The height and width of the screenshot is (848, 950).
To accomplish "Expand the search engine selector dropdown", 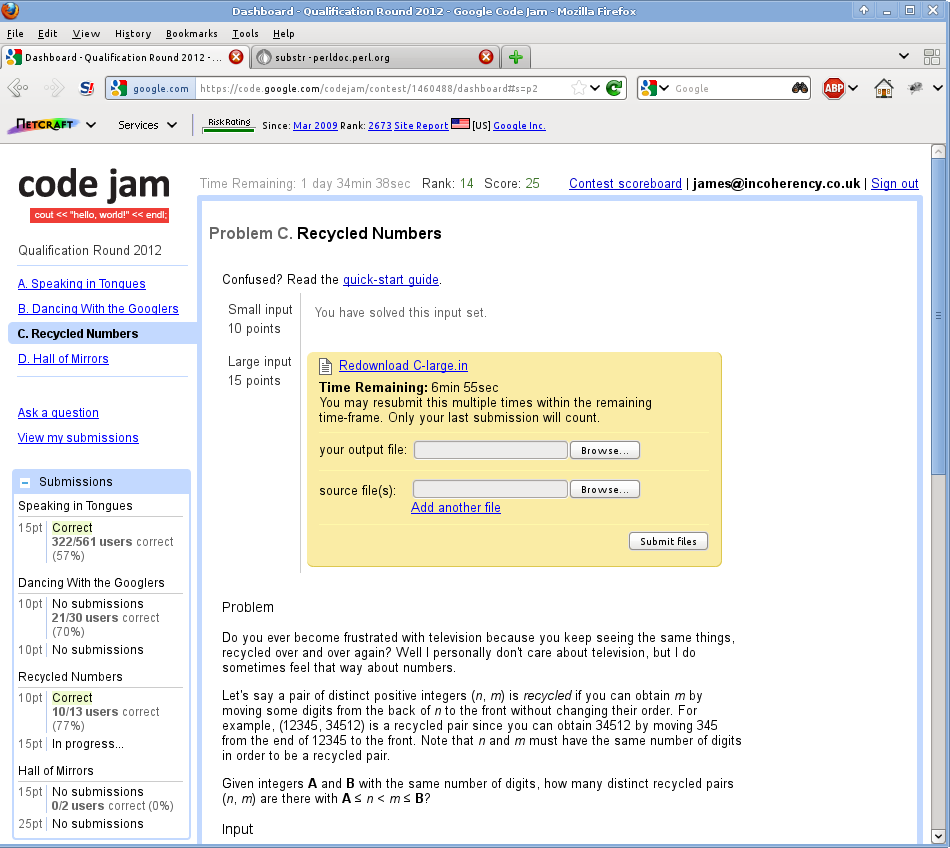I will [655, 88].
